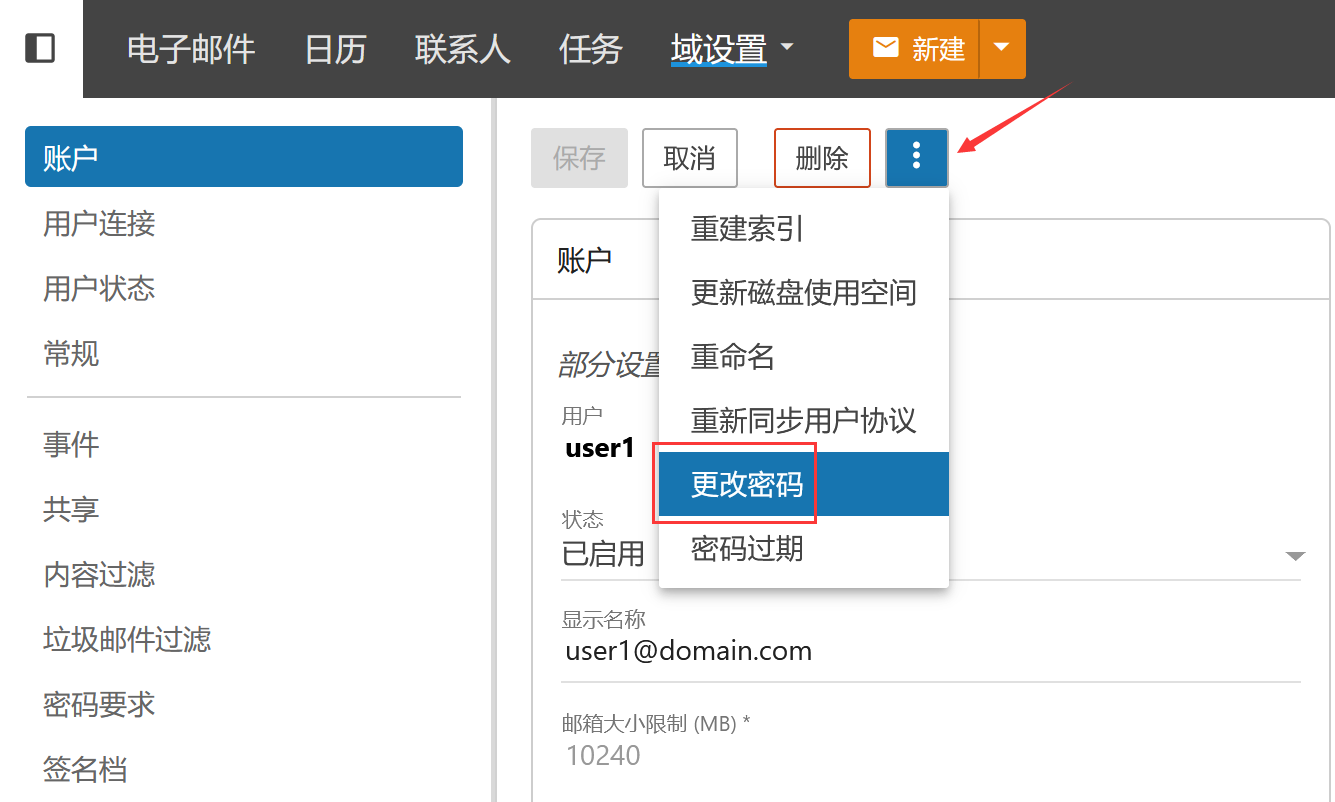Open 用户连接 in the sidebar
The image size is (1335, 802).
pos(99,223)
